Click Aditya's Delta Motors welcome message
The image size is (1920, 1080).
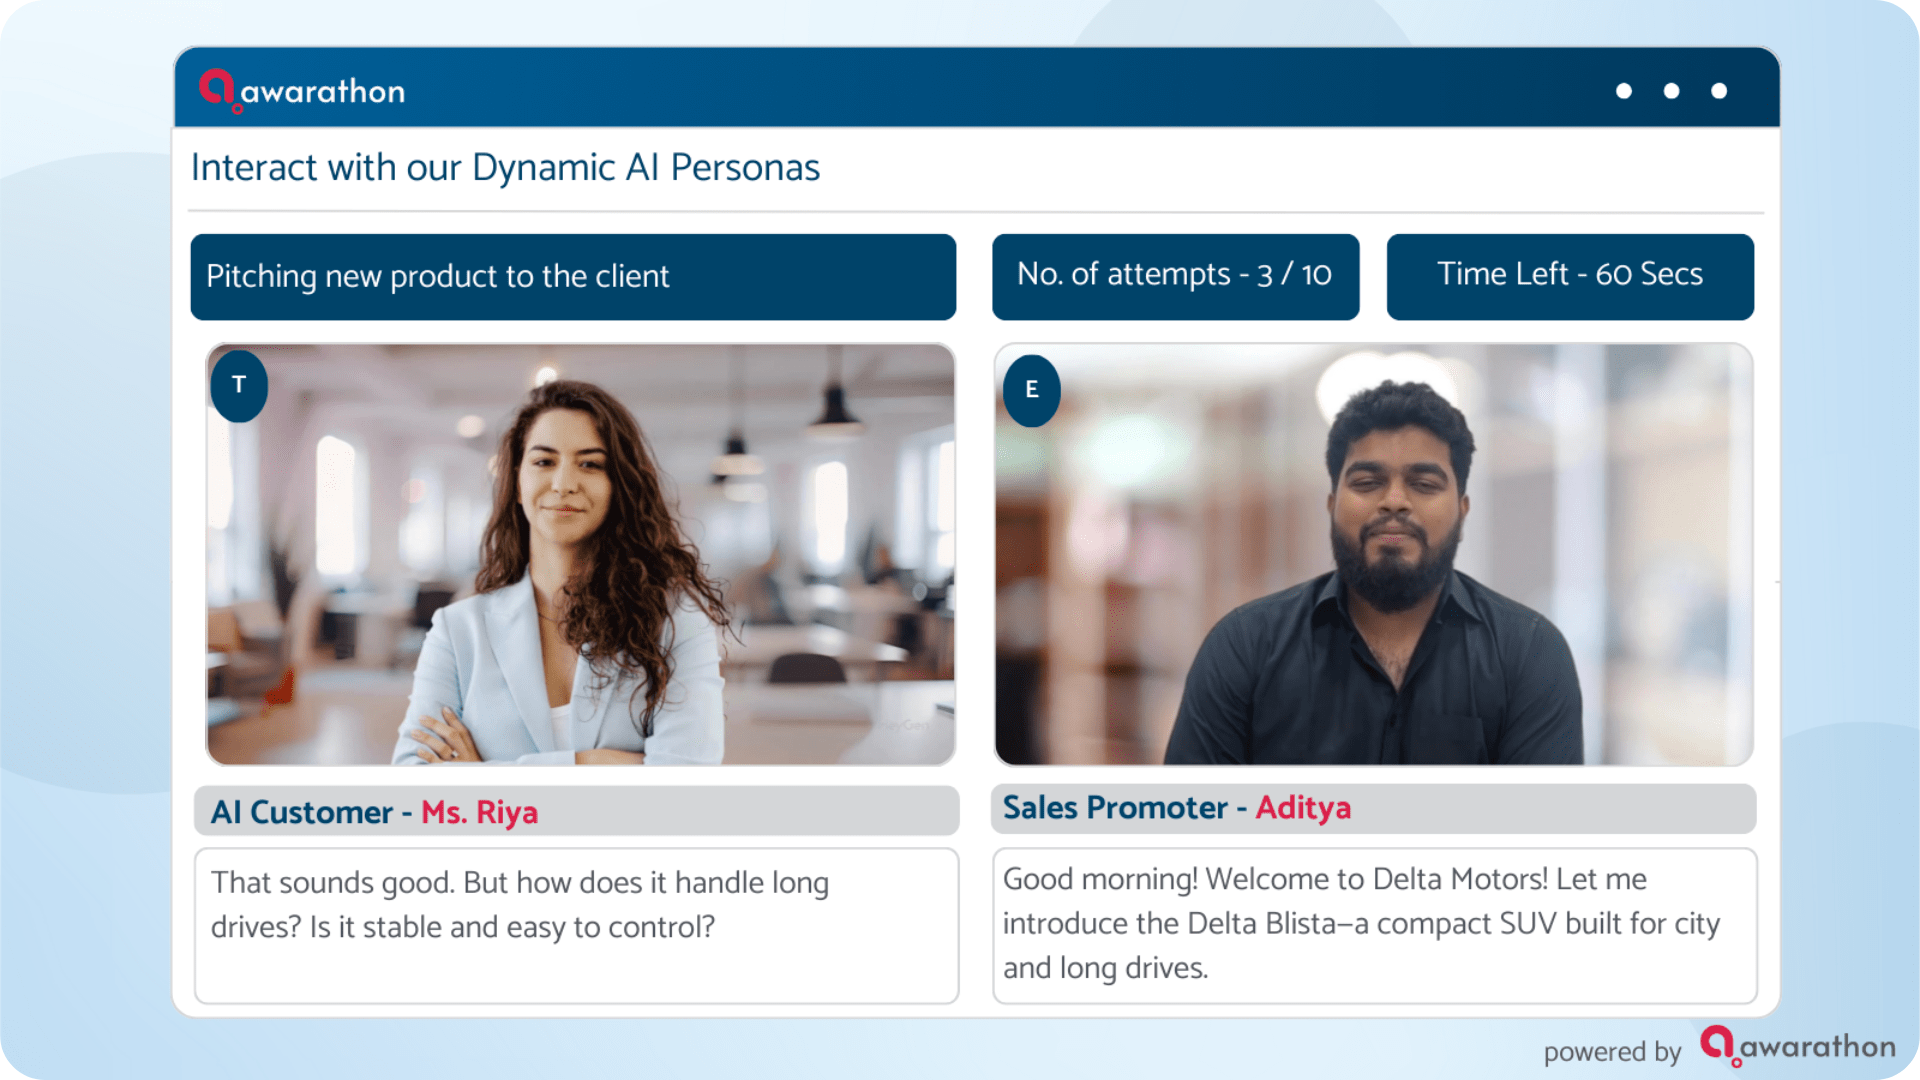tap(1374, 926)
